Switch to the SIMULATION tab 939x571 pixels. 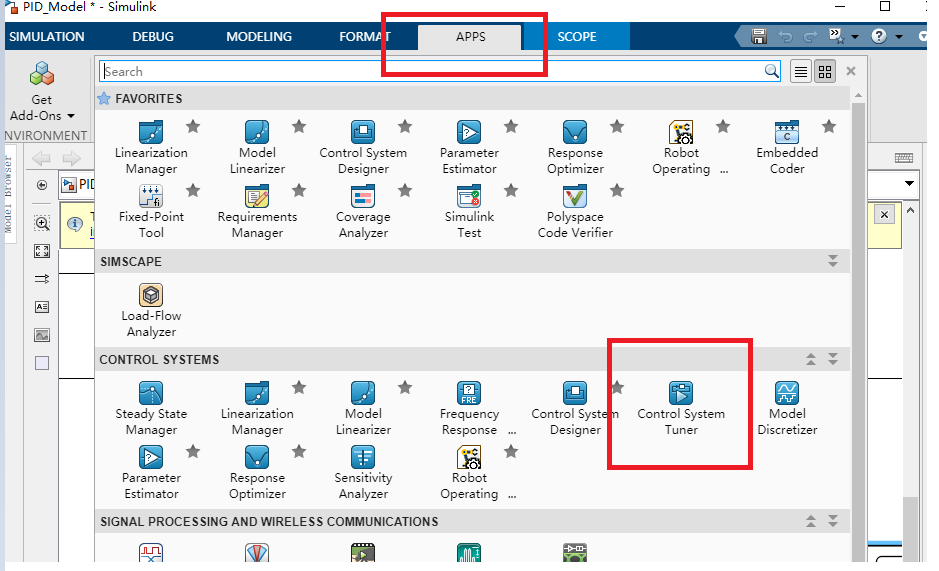click(47, 37)
